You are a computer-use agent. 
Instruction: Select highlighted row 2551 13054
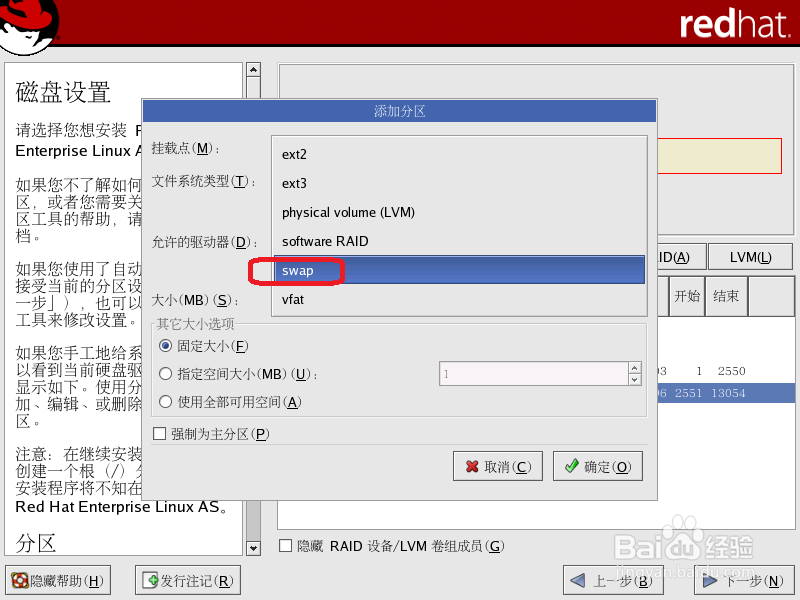[x=726, y=393]
